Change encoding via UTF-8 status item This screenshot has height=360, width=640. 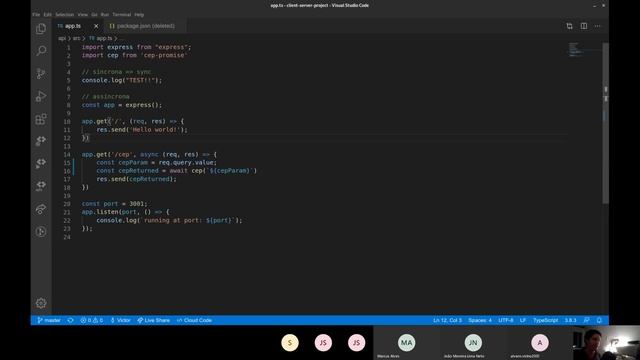(506, 320)
